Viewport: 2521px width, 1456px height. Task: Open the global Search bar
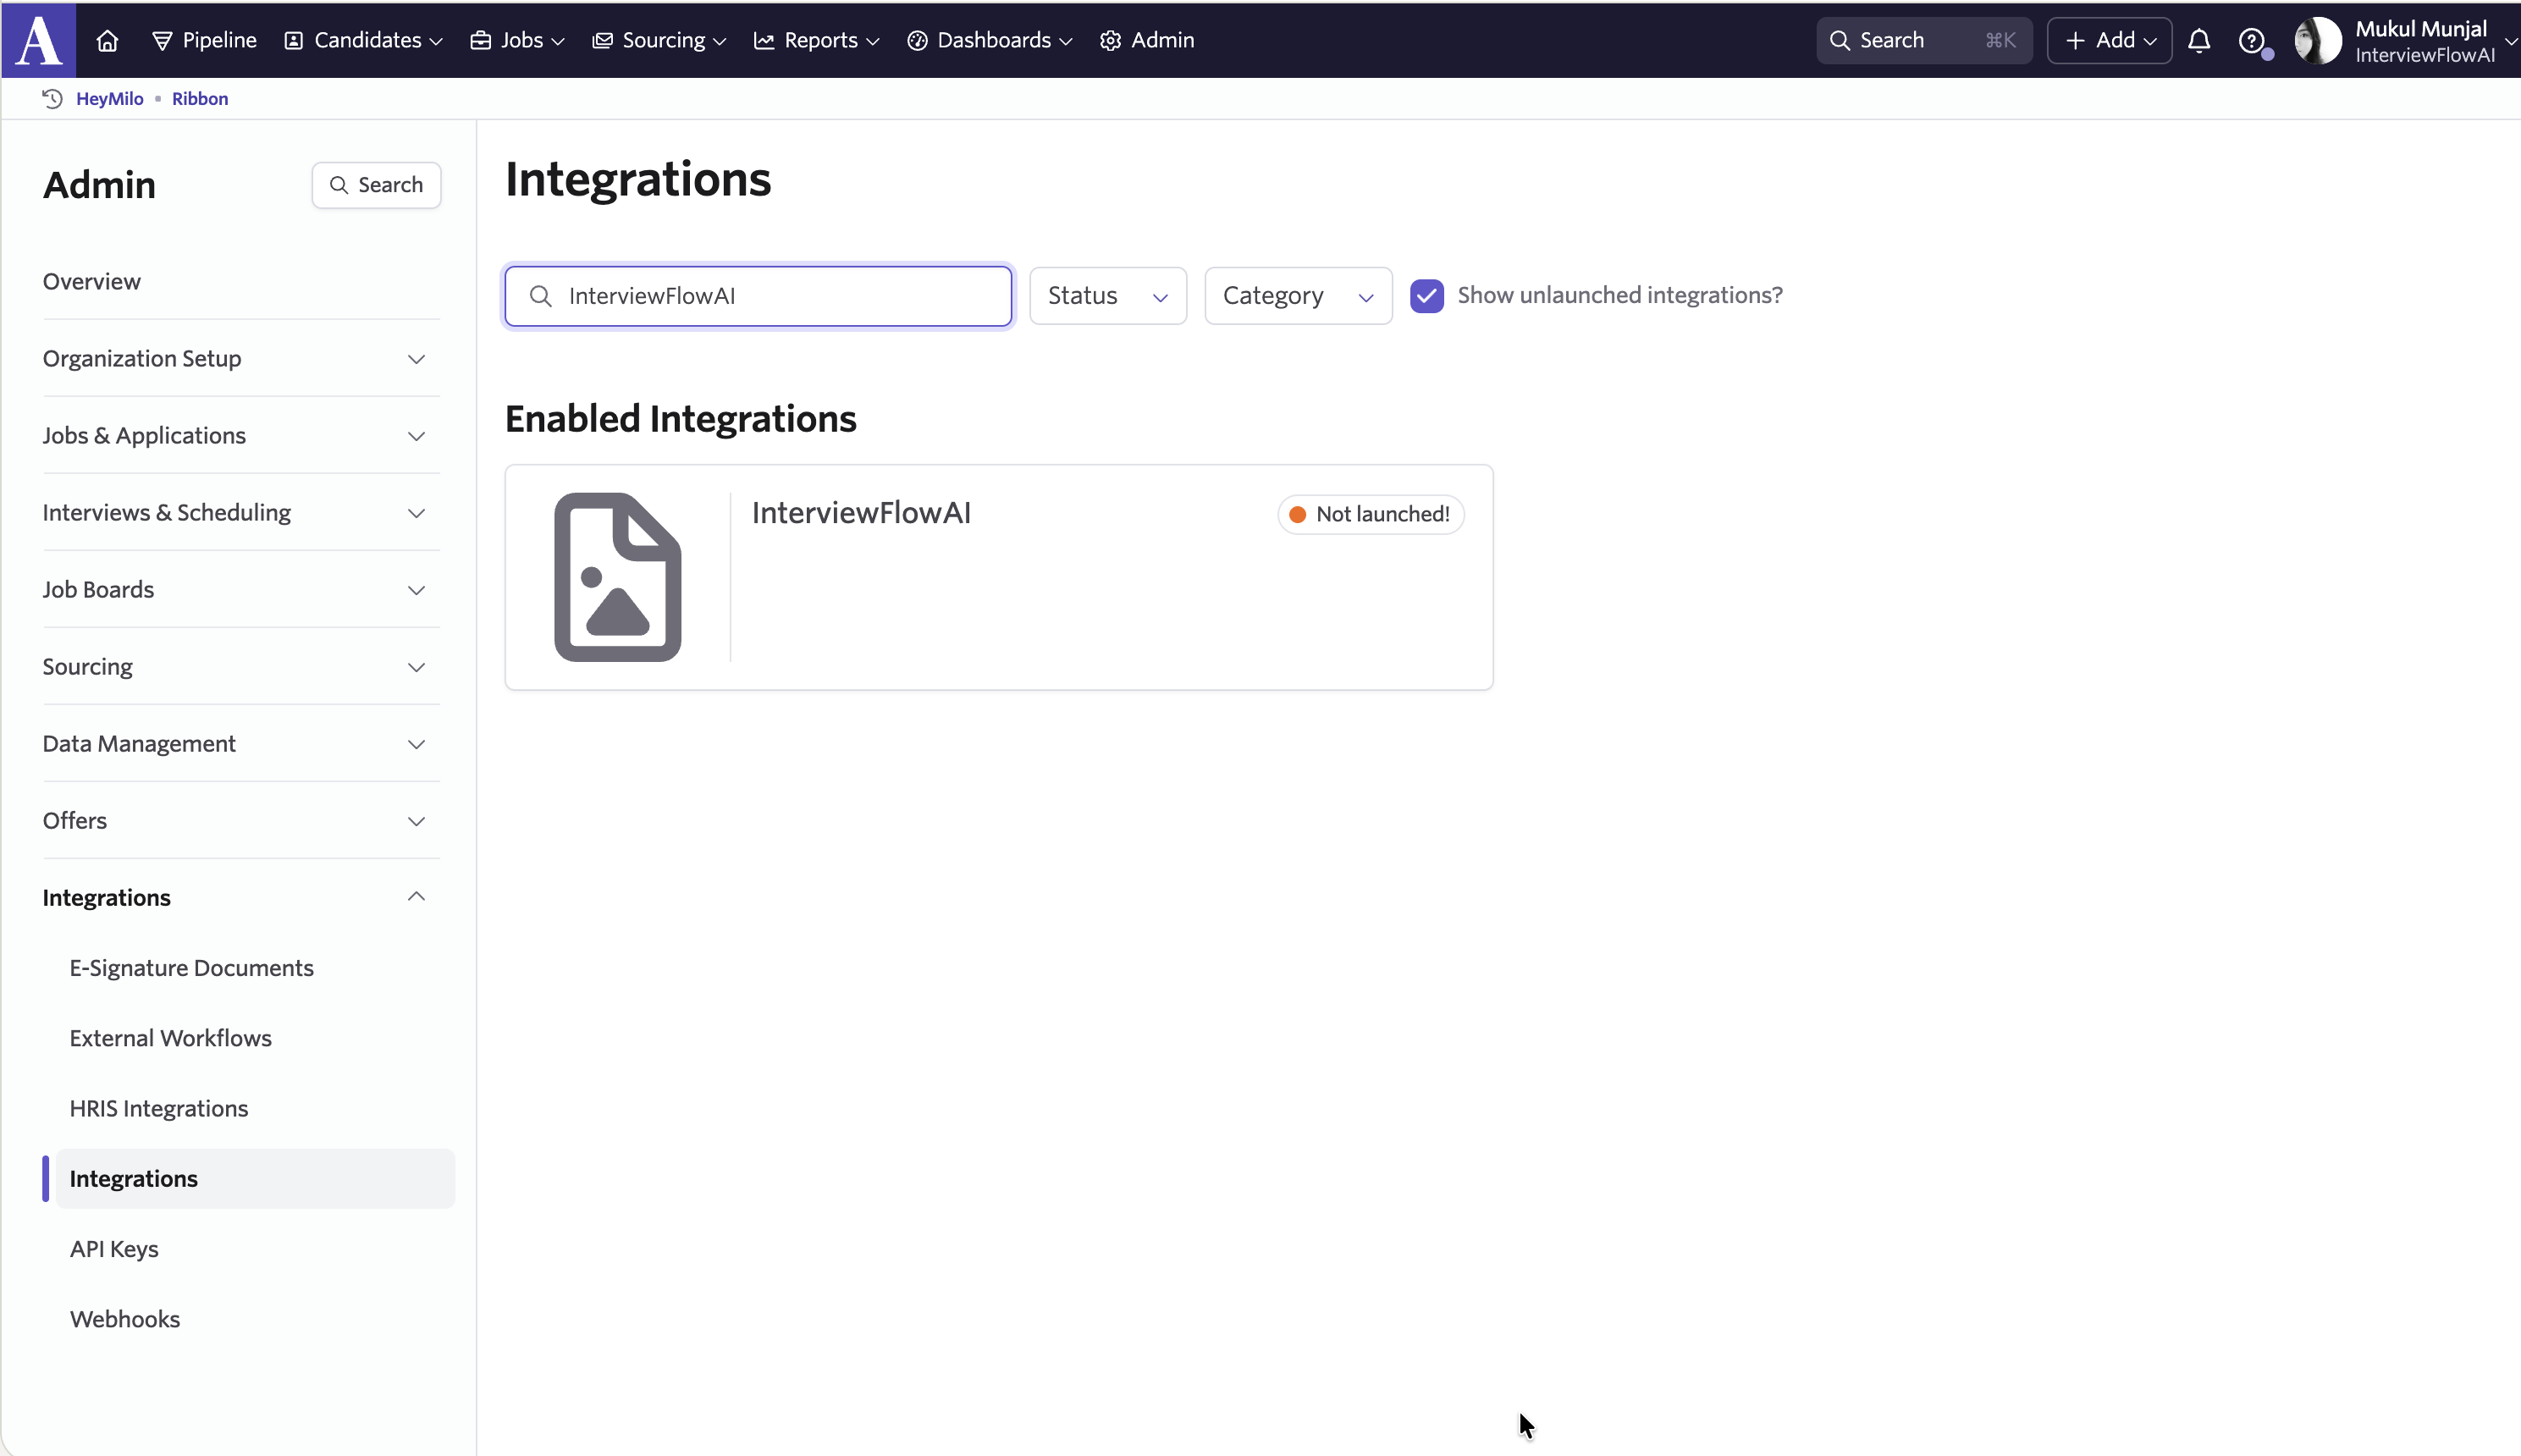point(1924,41)
